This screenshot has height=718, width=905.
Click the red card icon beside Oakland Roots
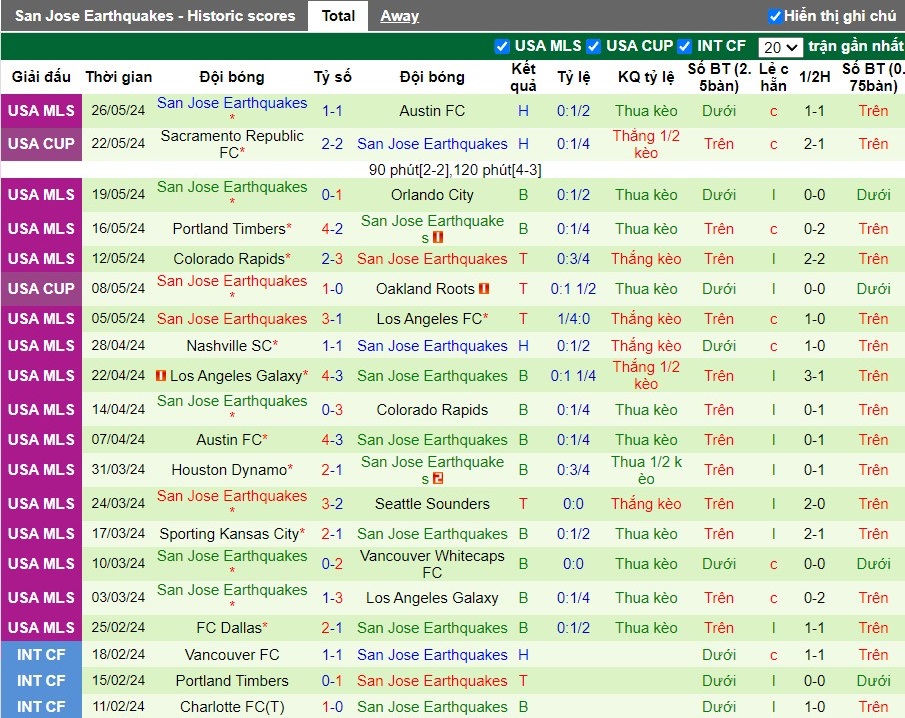click(484, 288)
